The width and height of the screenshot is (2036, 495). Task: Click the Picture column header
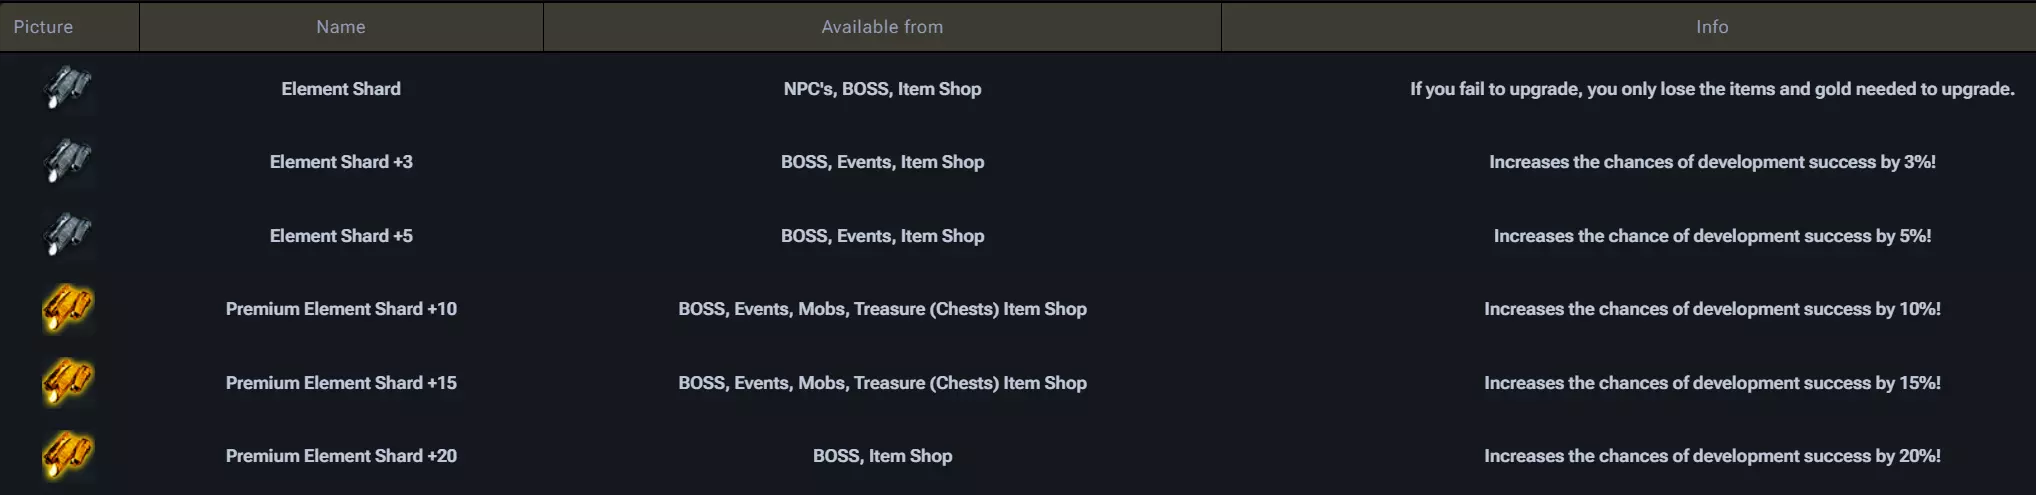[x=43, y=27]
